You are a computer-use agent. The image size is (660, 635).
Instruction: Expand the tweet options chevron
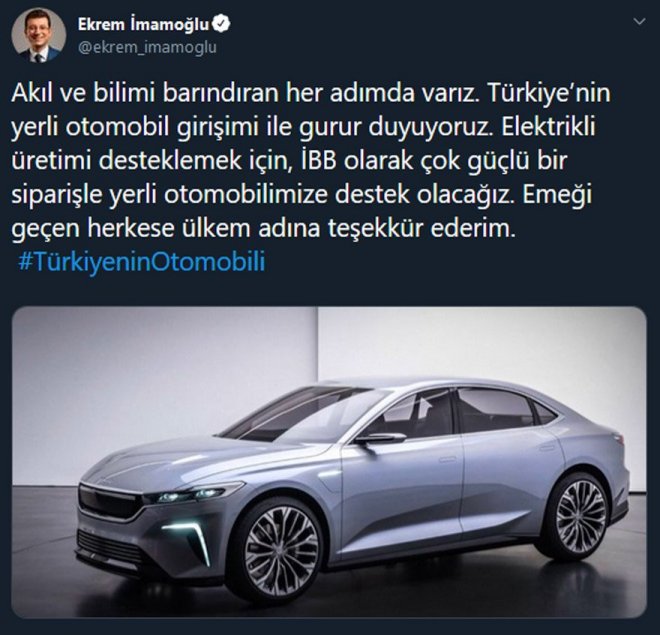pyautogui.click(x=639, y=21)
